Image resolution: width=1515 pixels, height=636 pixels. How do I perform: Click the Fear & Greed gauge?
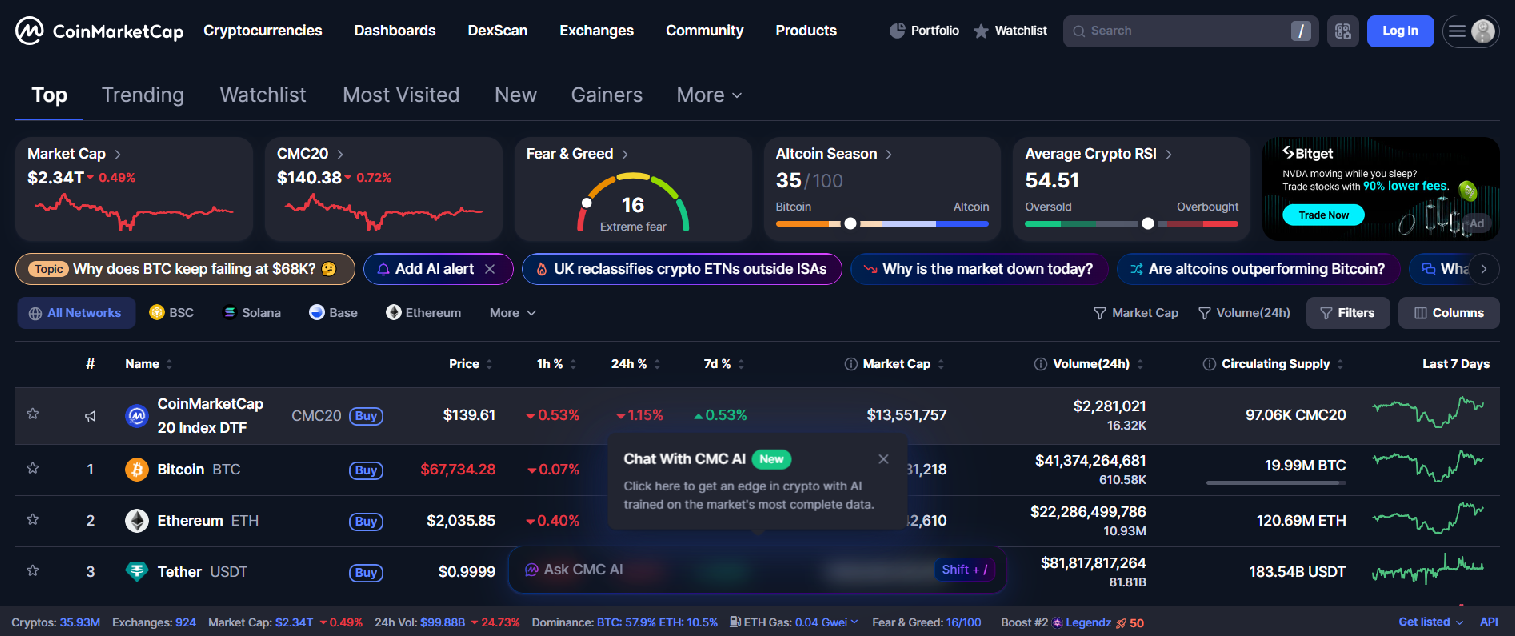[633, 203]
